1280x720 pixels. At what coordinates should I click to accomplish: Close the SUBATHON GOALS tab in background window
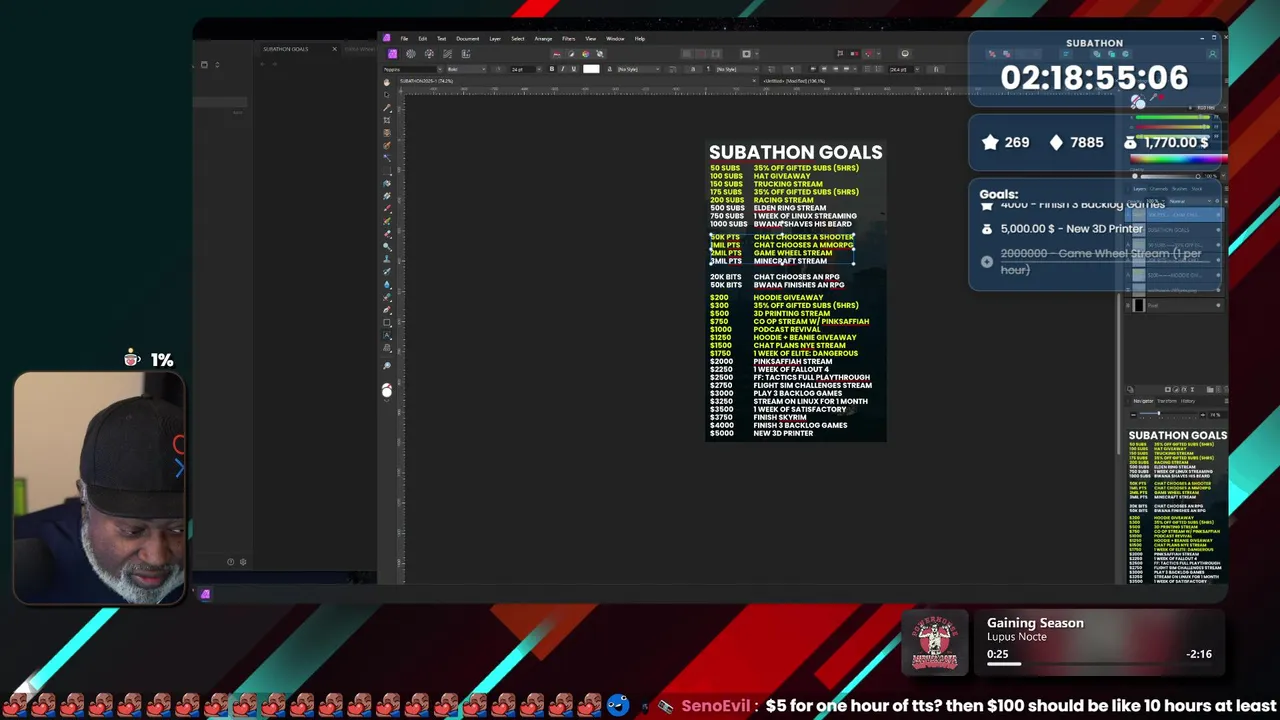334,48
